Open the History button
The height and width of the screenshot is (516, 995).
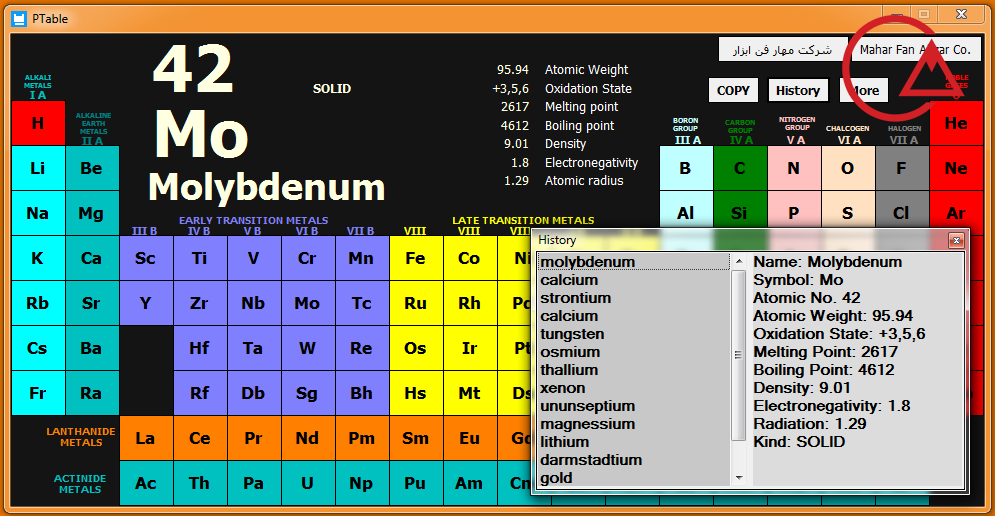[x=797, y=90]
